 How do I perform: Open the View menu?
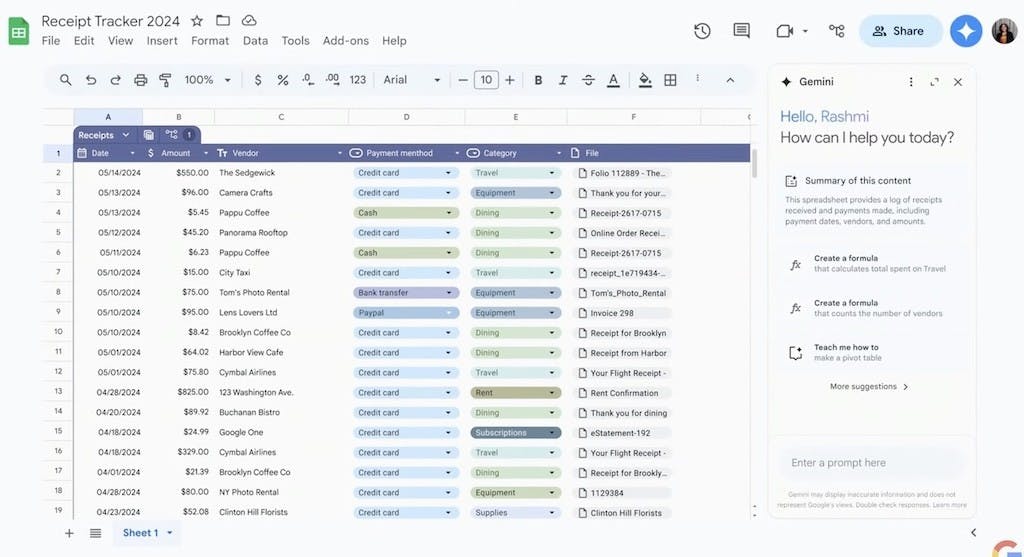(x=120, y=40)
